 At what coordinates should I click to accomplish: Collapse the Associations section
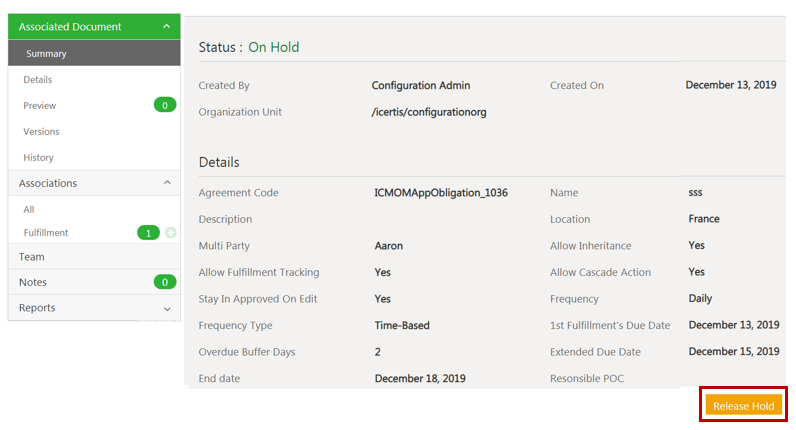point(166,184)
